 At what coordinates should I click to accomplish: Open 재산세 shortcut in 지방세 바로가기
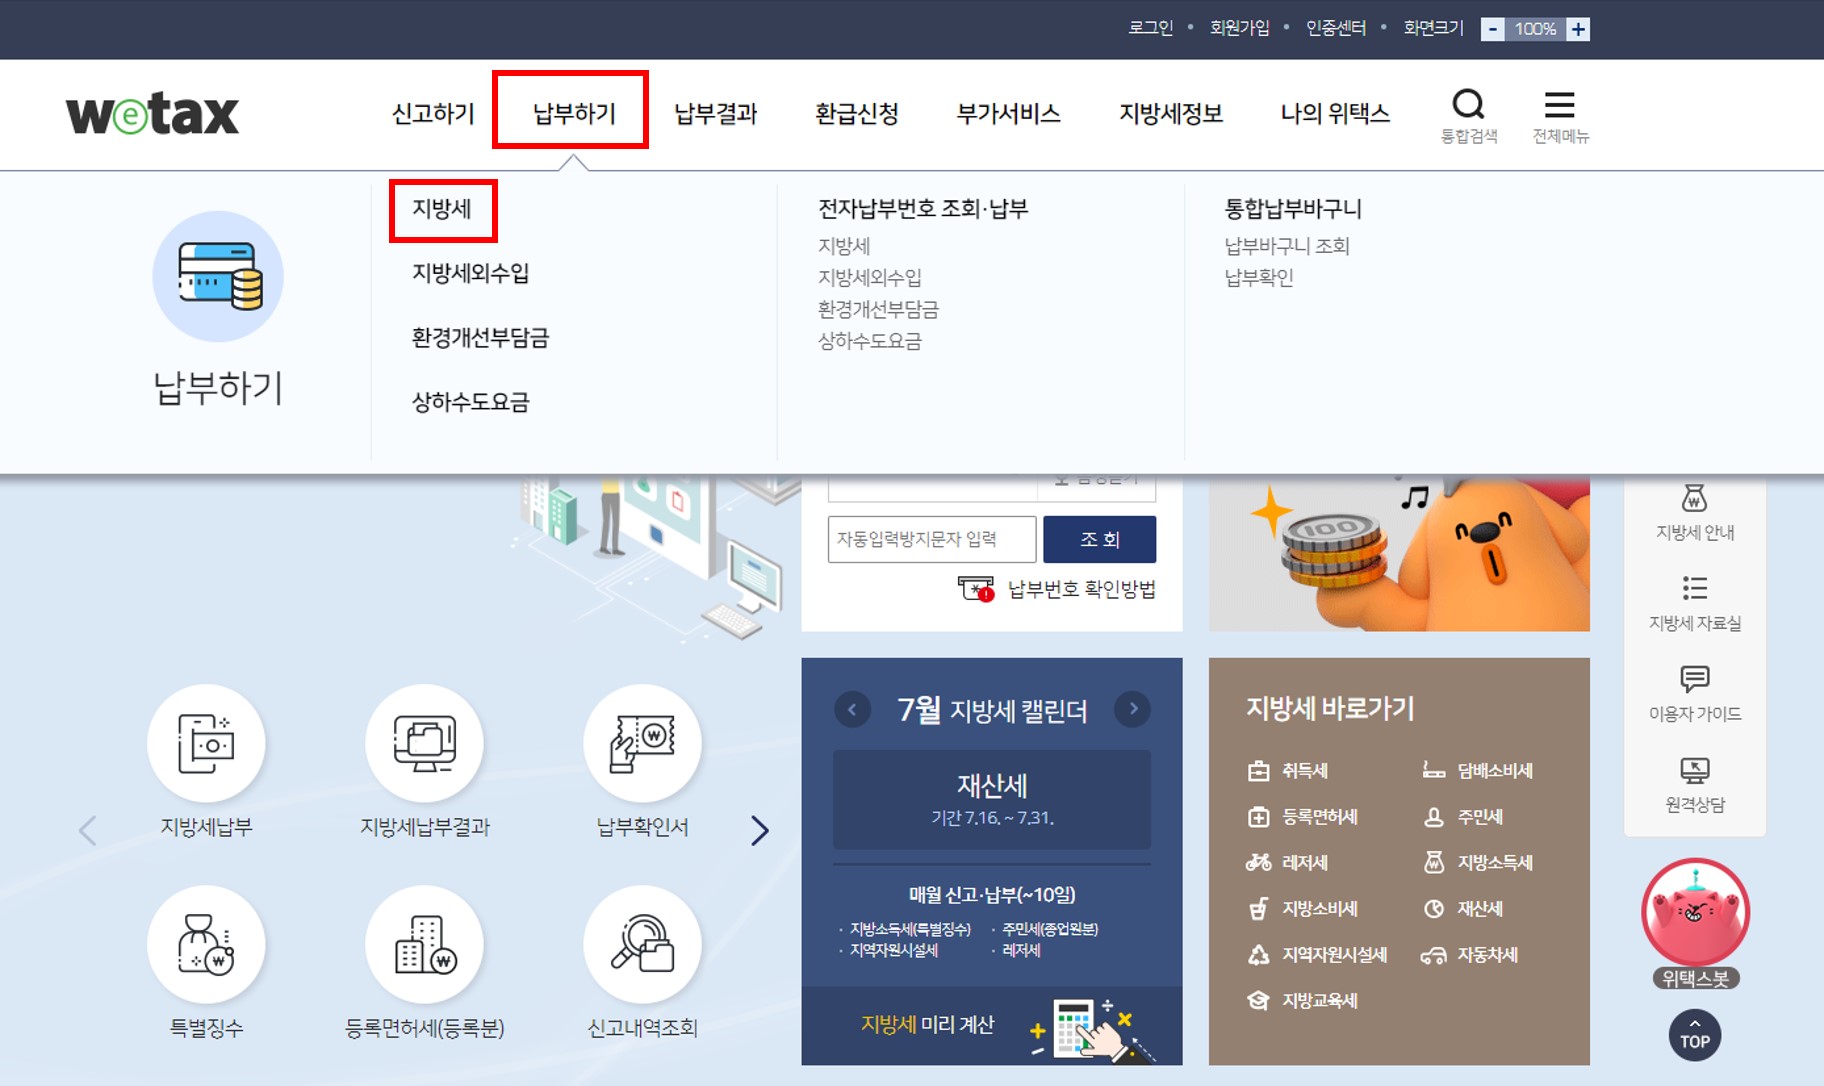tap(1463, 909)
